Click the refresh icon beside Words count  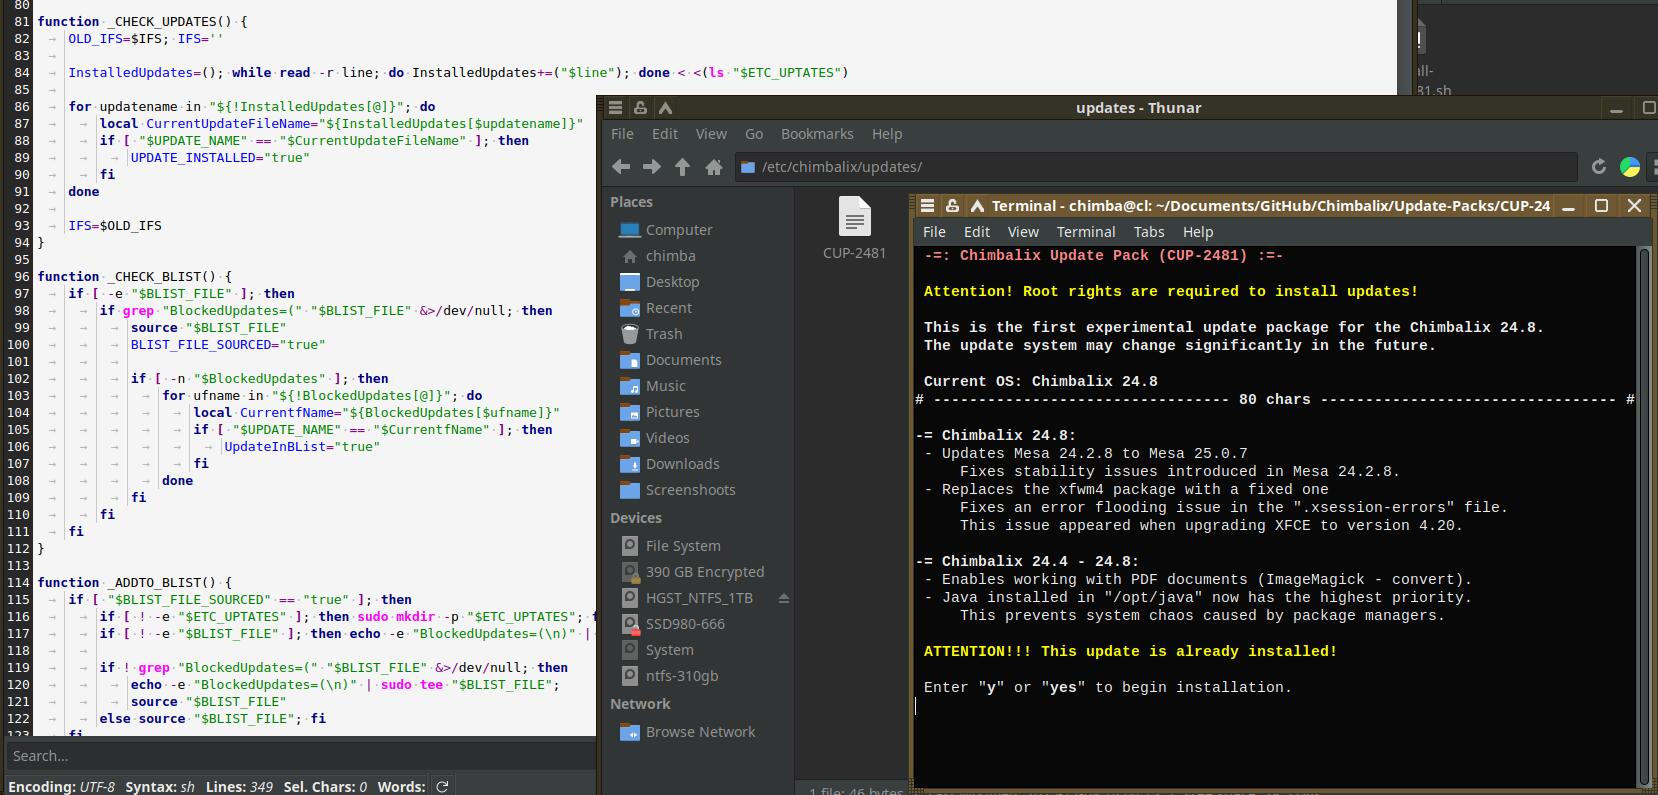coord(442,786)
